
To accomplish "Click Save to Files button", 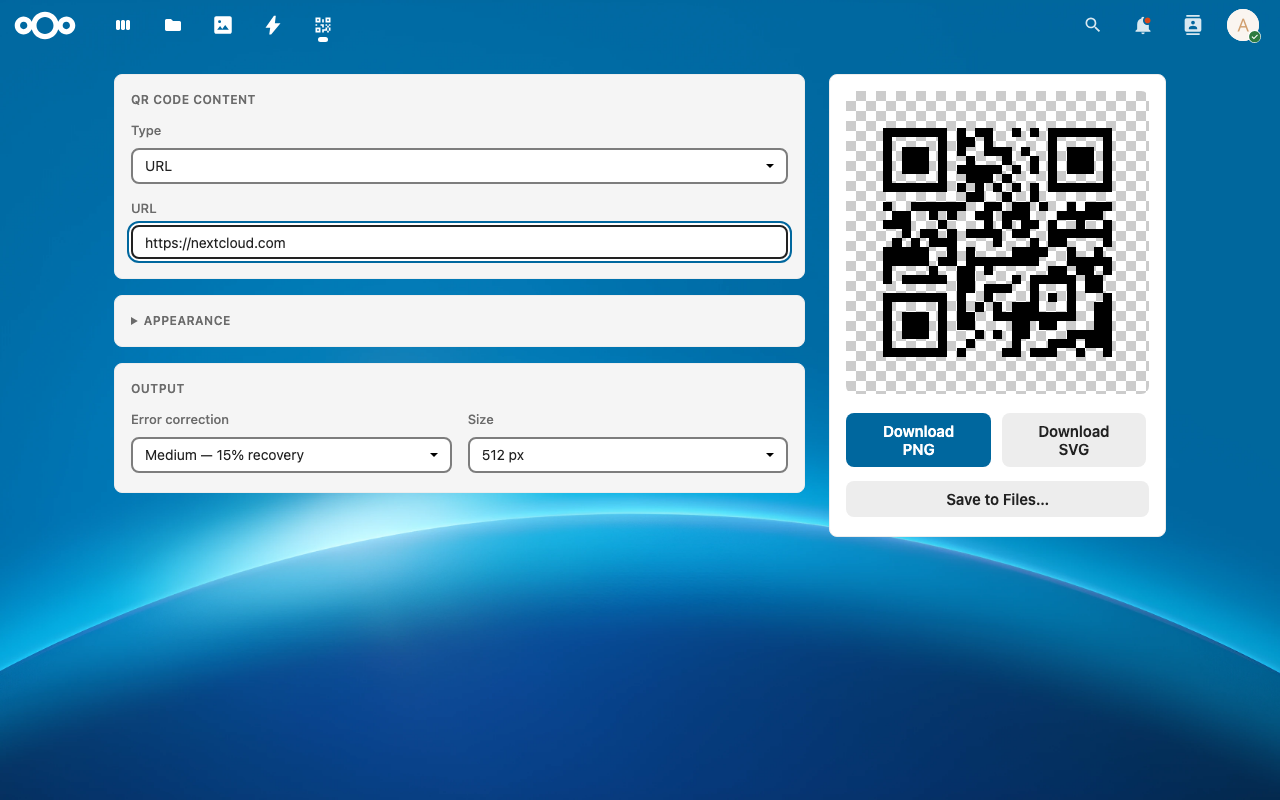I will 997,499.
